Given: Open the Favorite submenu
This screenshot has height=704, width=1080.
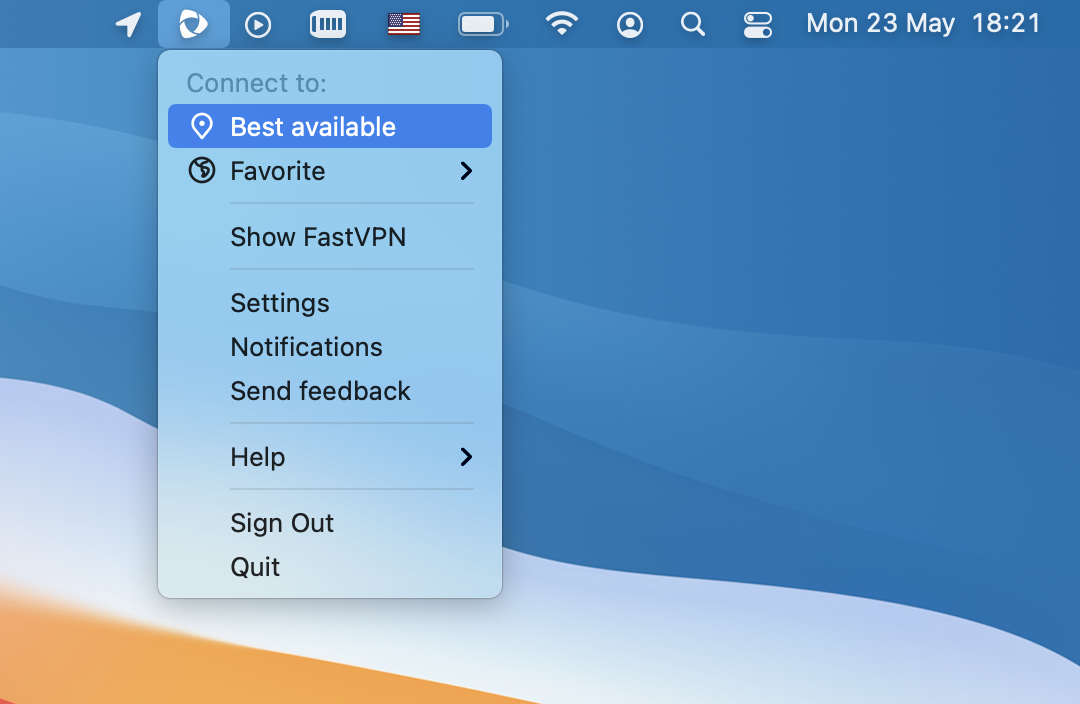Looking at the screenshot, I should tap(330, 171).
